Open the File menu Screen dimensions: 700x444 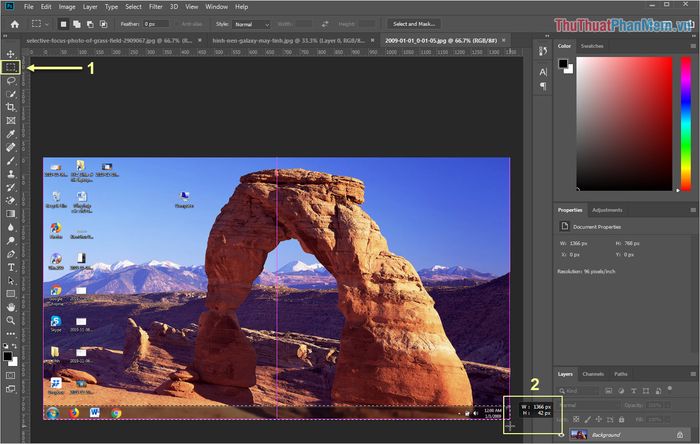click(x=29, y=7)
